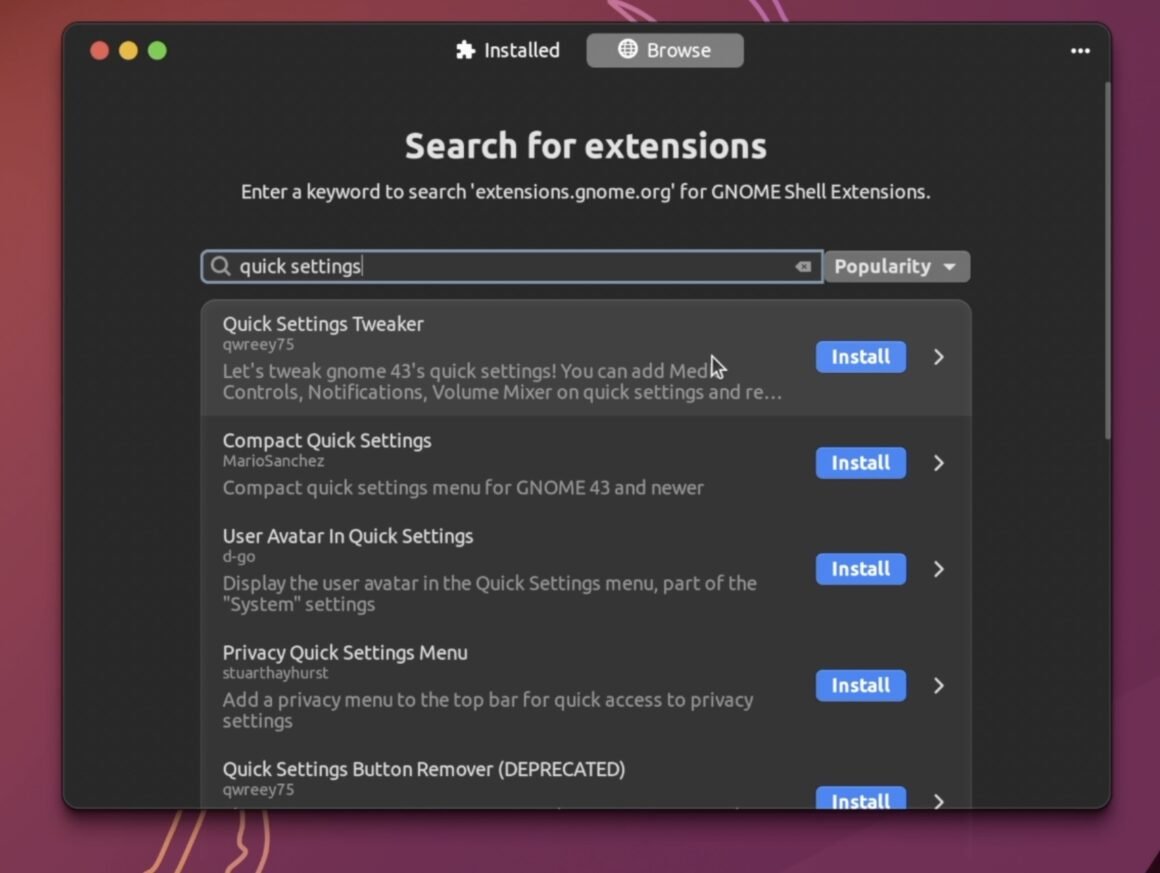Clear the search text using the backspace icon

(x=802, y=266)
